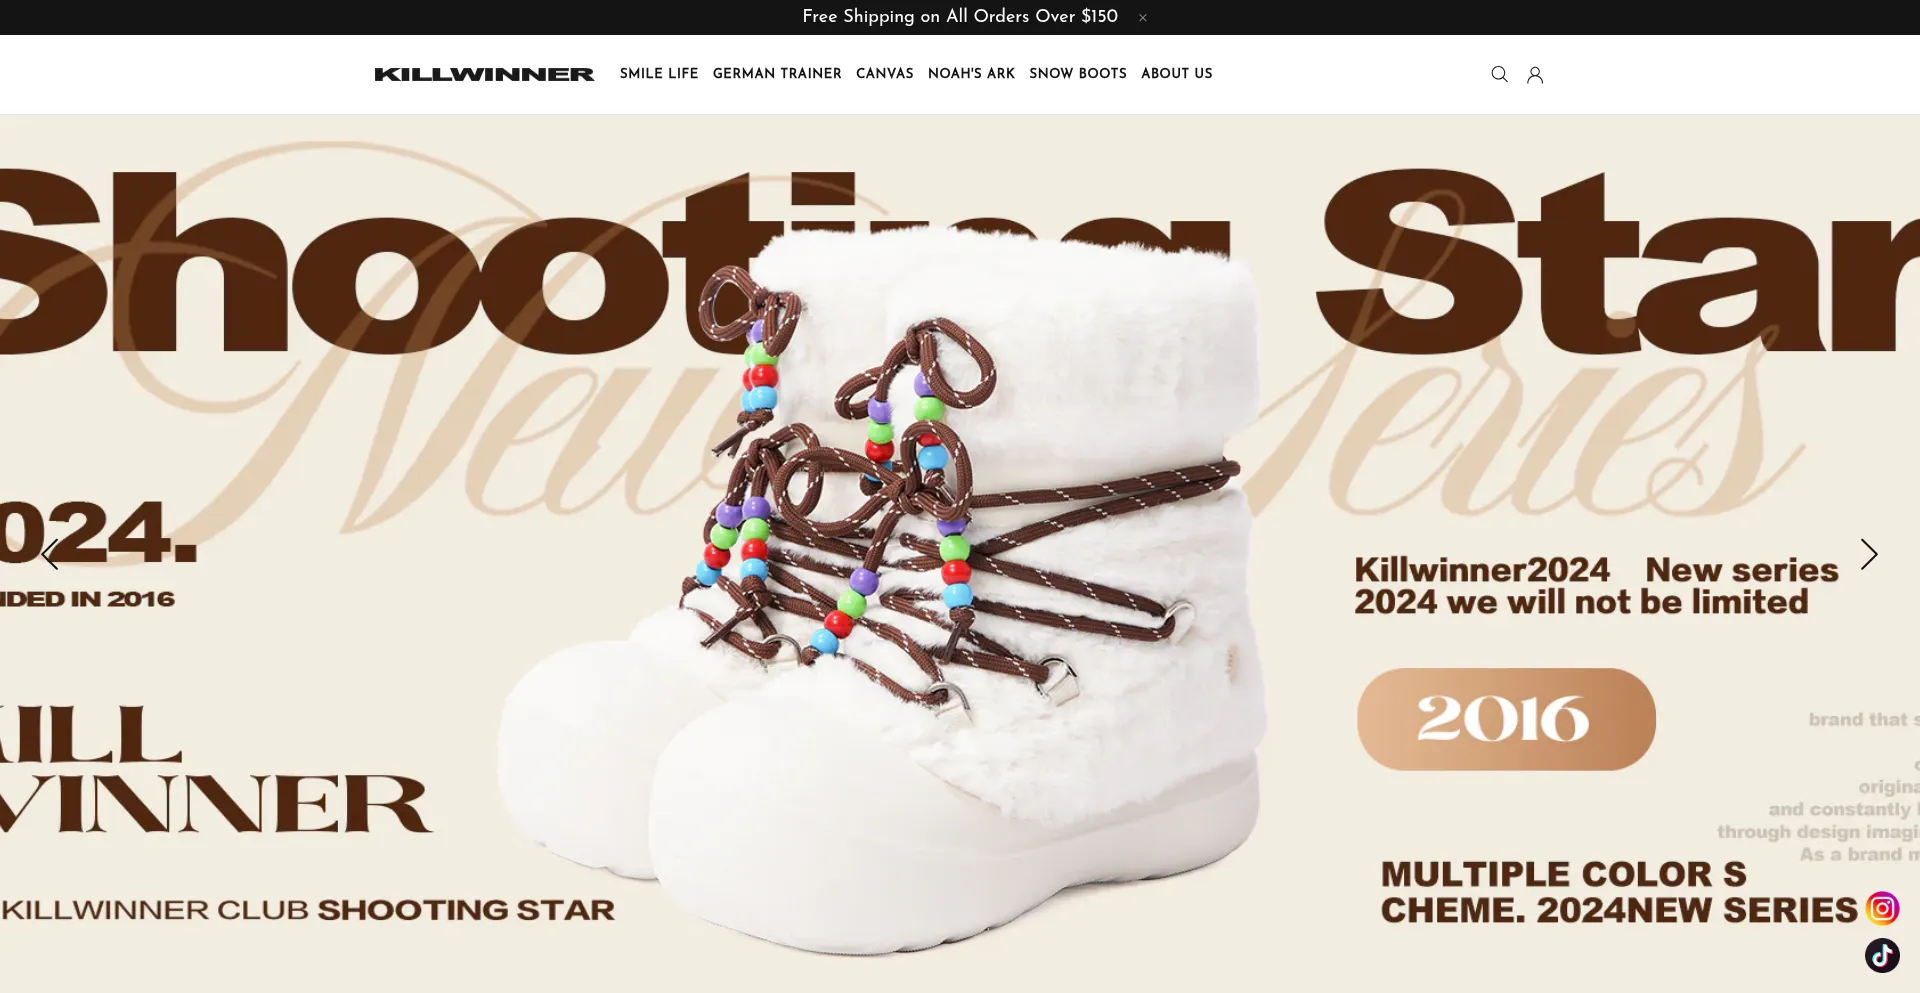Click the Killwinner2024 New series headline
The image size is (1920, 993).
[1596, 586]
